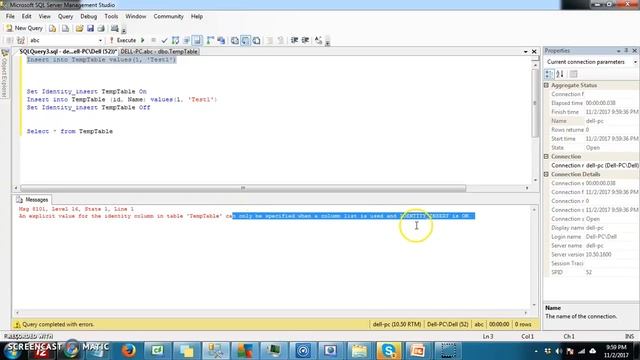Open SQL editor toolbar options arrow
640x360 pixels.
point(327,42)
